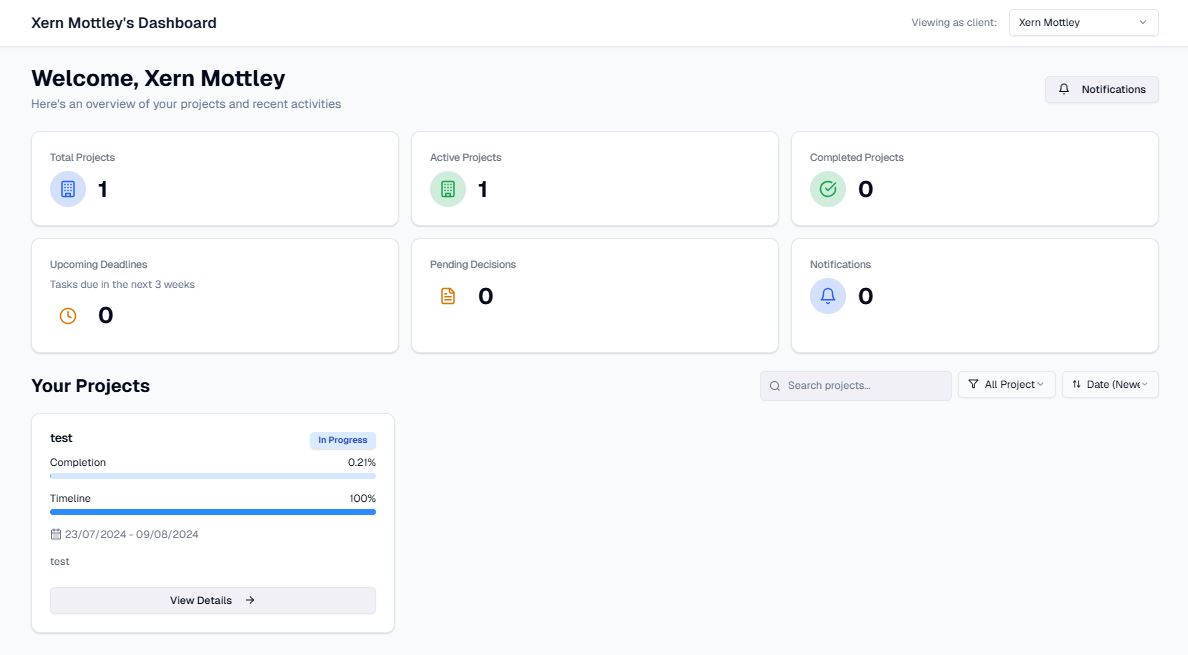Click inside the Search projects field
The image size is (1188, 655).
point(855,385)
